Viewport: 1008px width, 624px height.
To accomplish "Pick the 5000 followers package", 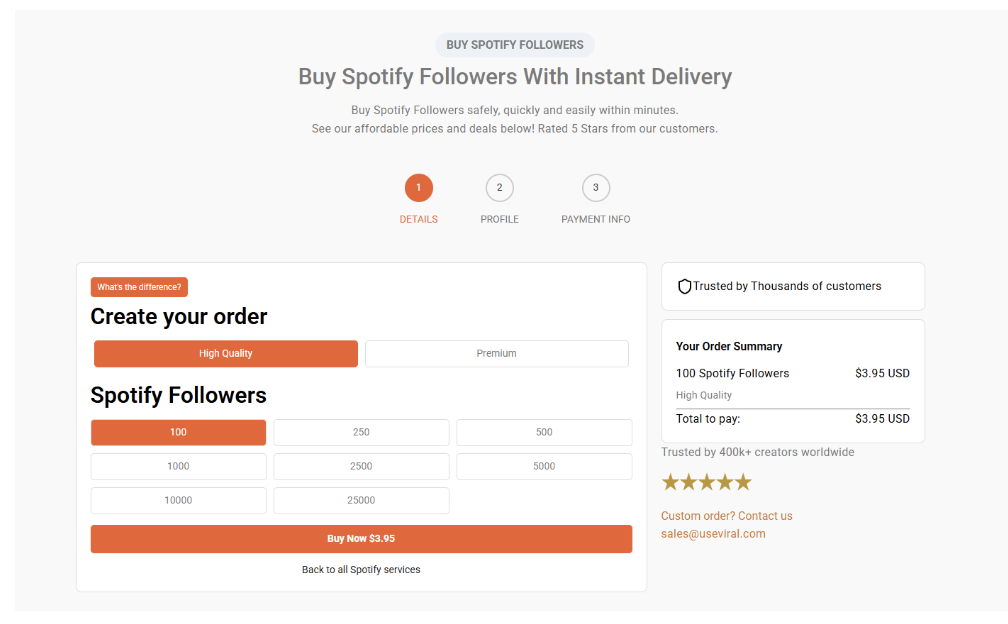I will point(544,467).
